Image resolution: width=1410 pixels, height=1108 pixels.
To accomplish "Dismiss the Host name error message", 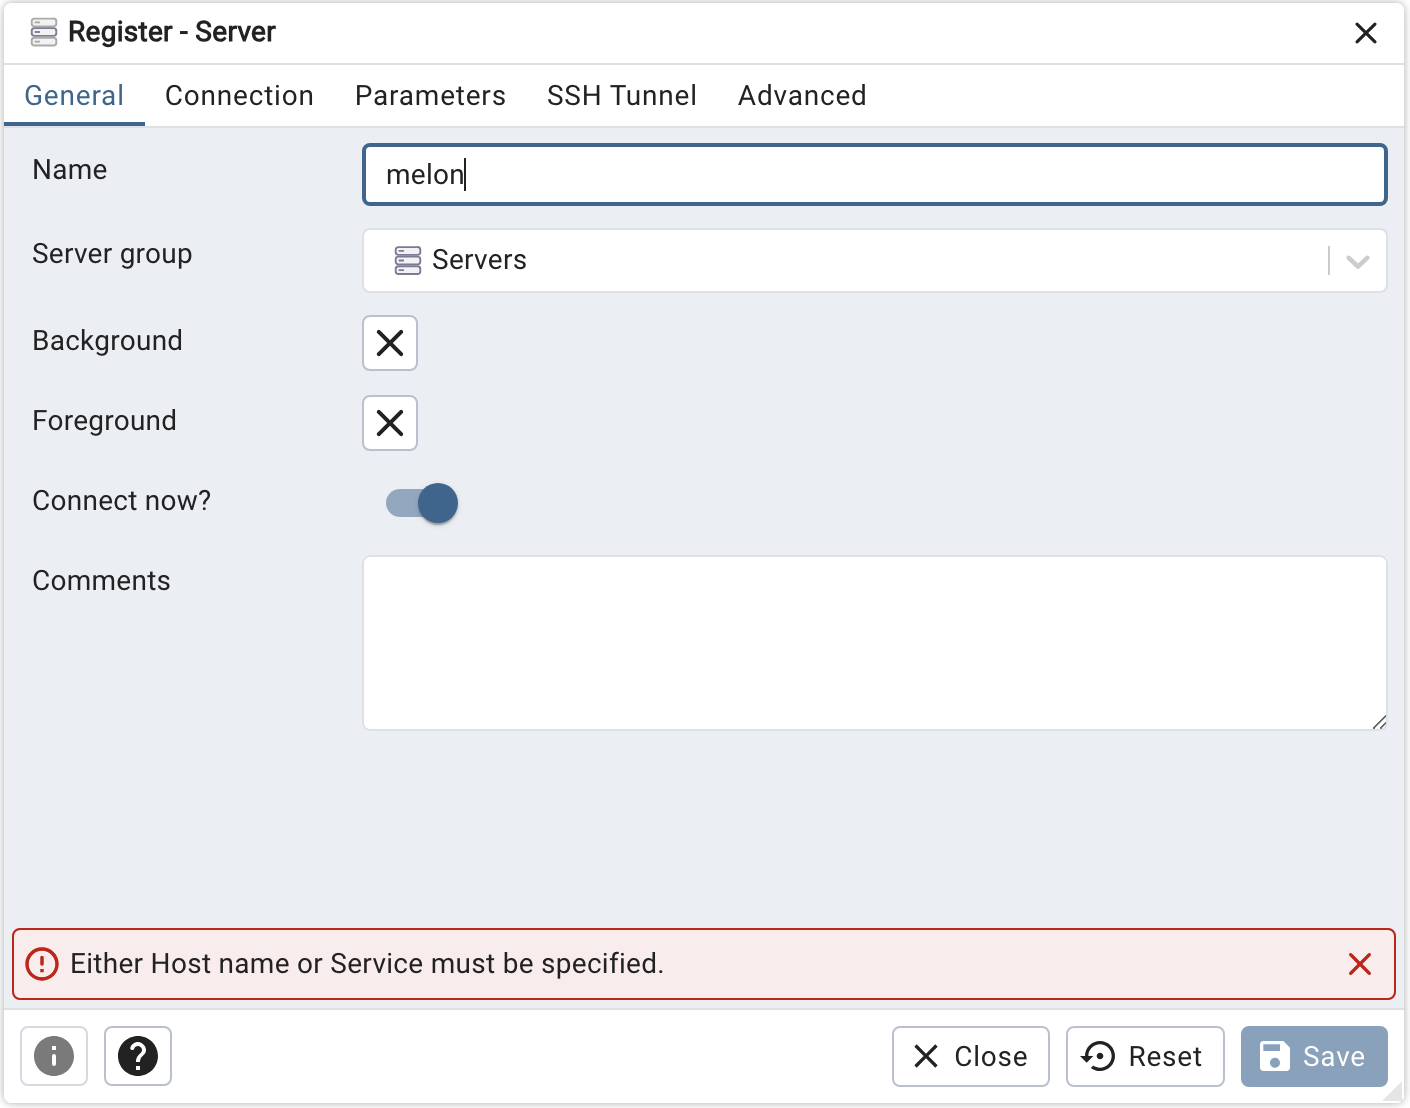I will point(1360,964).
